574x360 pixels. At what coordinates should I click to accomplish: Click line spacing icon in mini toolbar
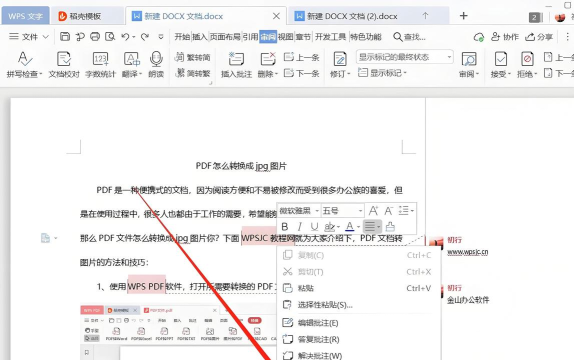tap(403, 211)
